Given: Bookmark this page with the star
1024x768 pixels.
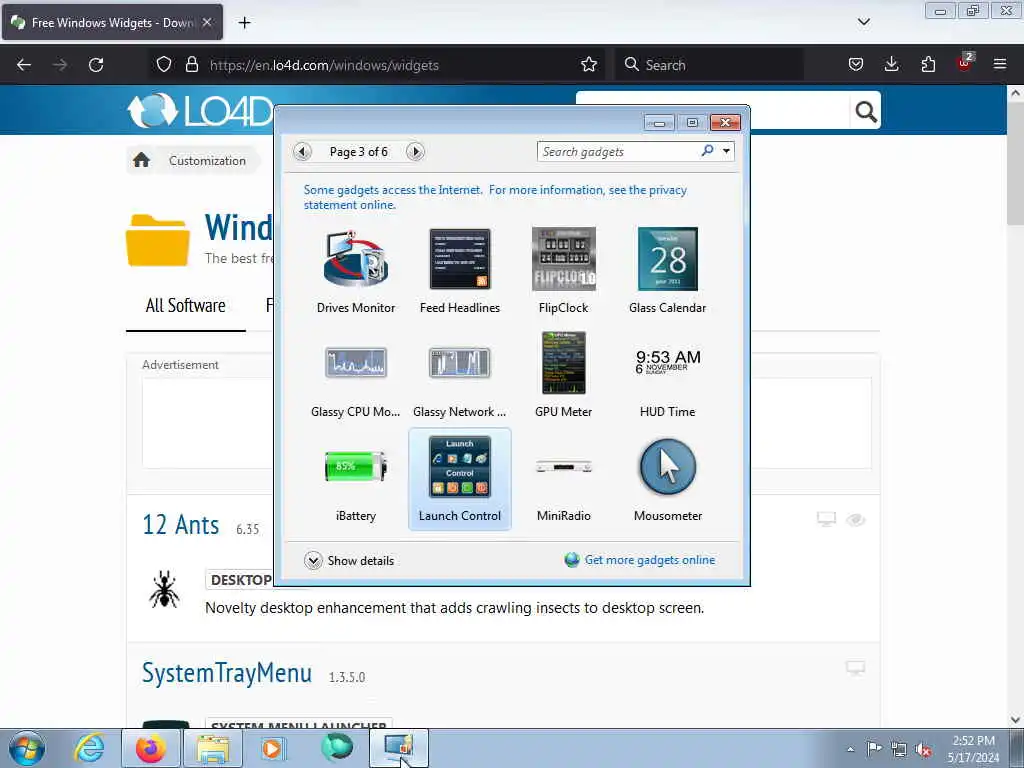Looking at the screenshot, I should (588, 65).
